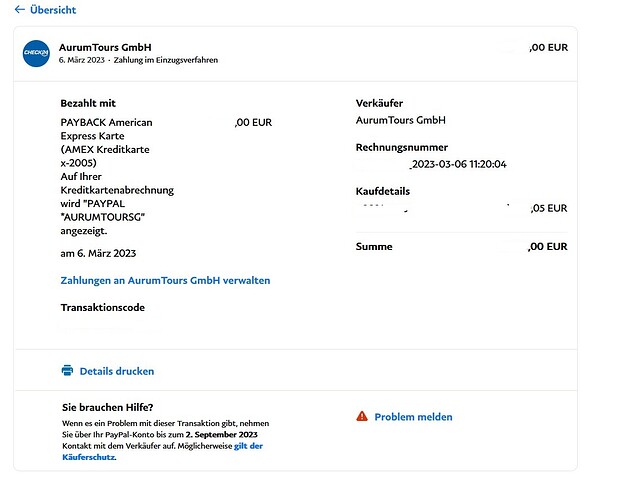
Task: Open Zahlungen an AurumTours GmbH verwalten
Action: click(165, 281)
